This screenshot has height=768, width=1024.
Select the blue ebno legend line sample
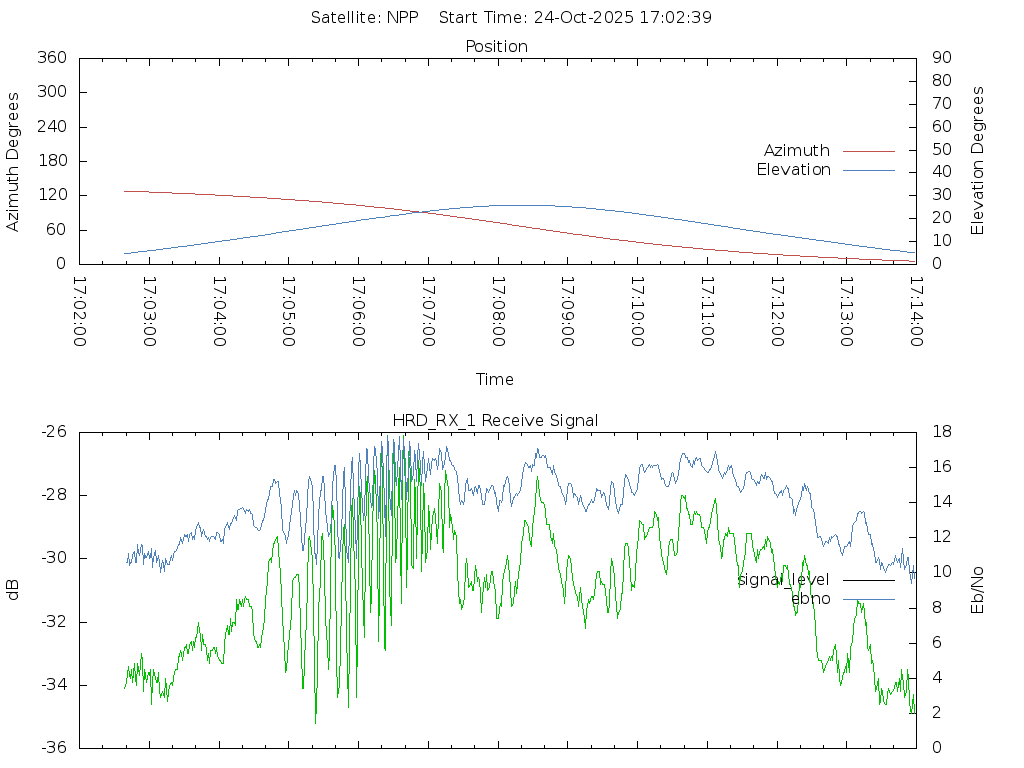tap(868, 599)
